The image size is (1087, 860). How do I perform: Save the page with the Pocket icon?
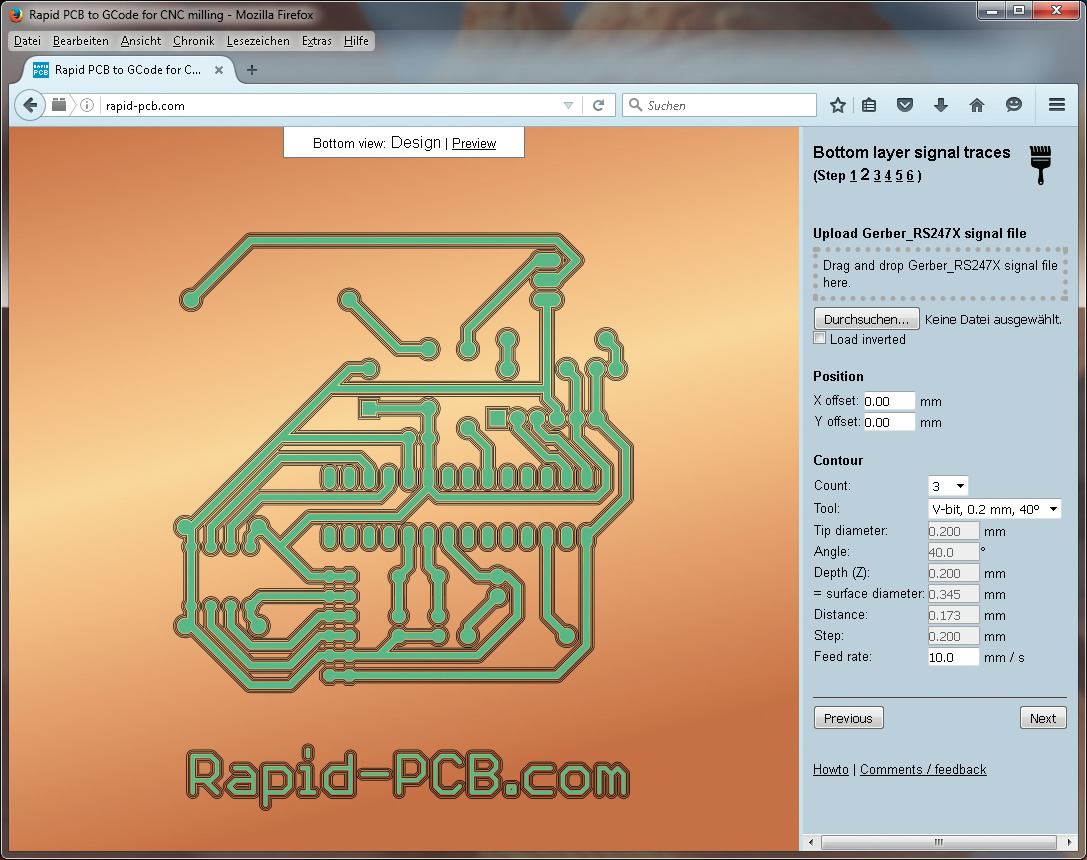point(905,105)
